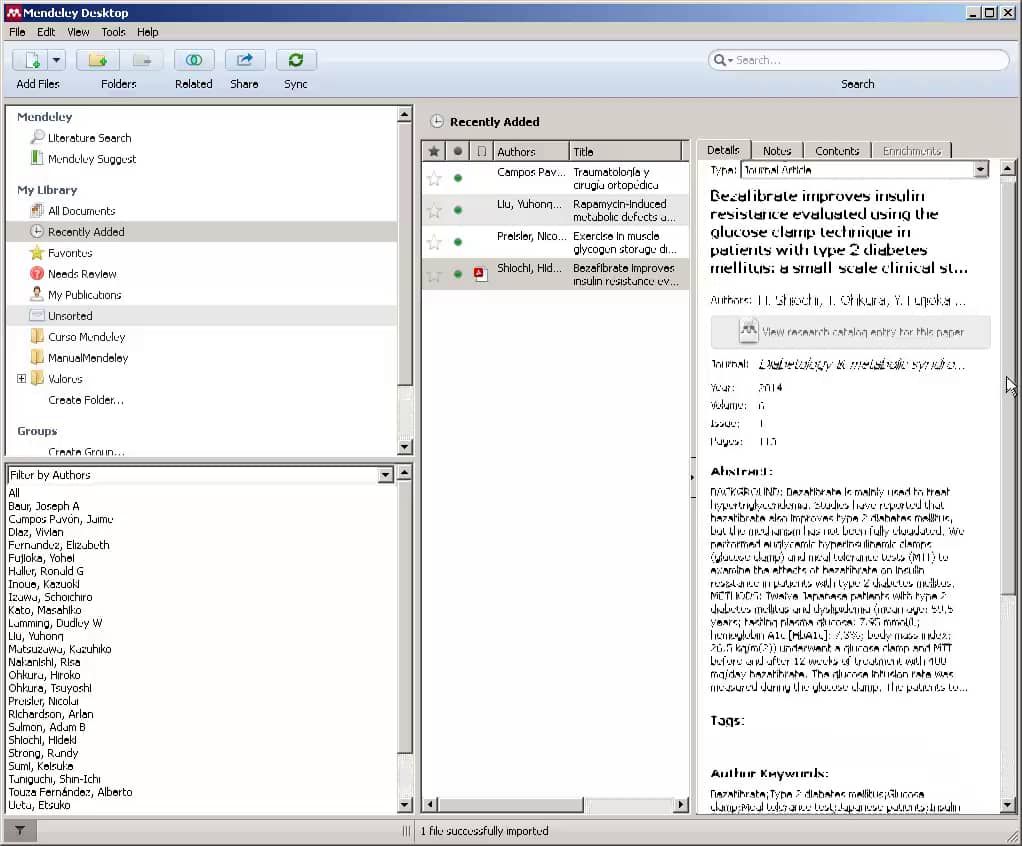Toggle read status of Liu, Yuhong document
This screenshot has height=846, width=1022.
pos(458,210)
